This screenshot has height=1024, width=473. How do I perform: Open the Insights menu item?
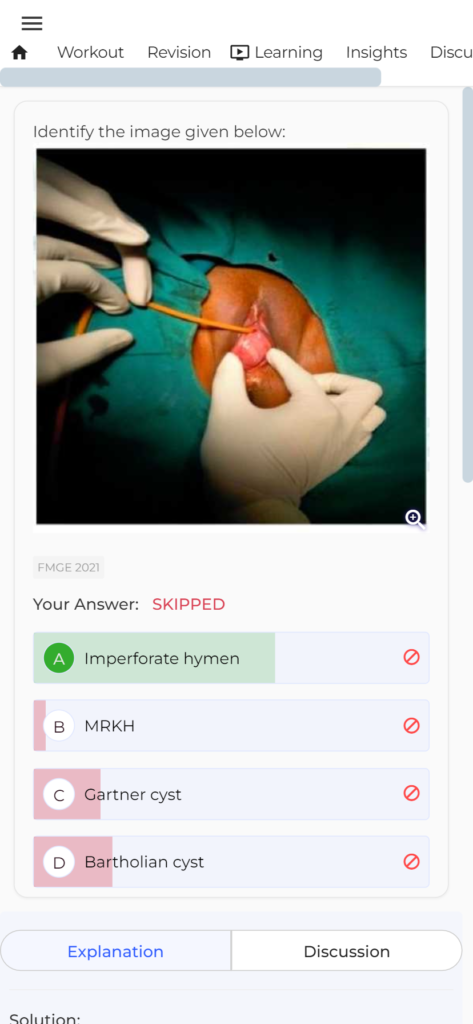click(376, 53)
